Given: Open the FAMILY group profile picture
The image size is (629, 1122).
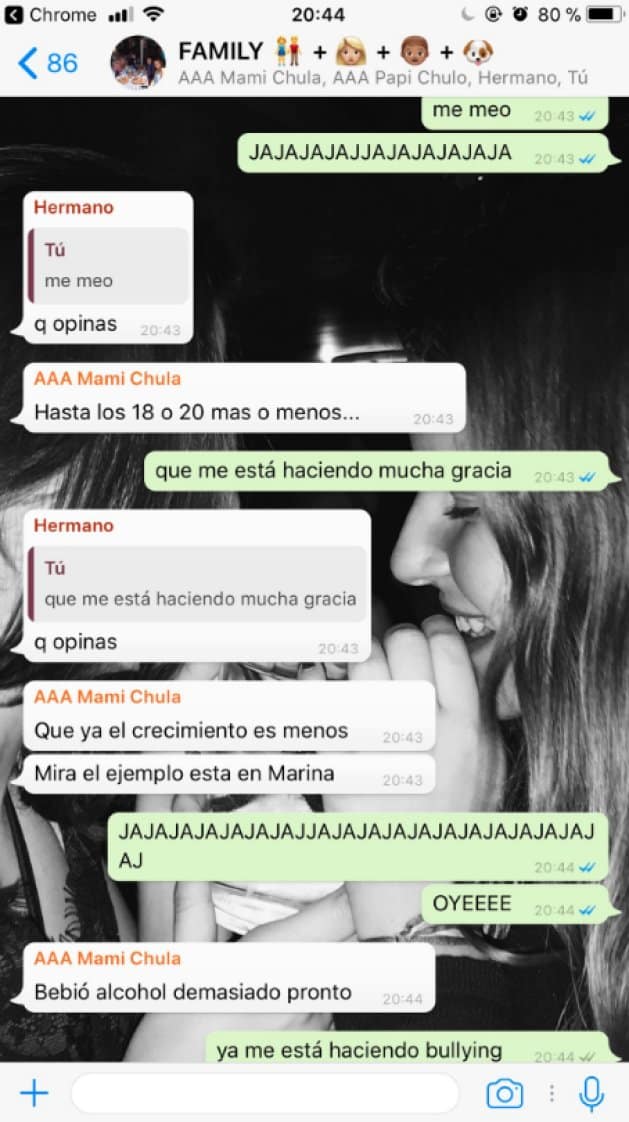Looking at the screenshot, I should tap(137, 62).
